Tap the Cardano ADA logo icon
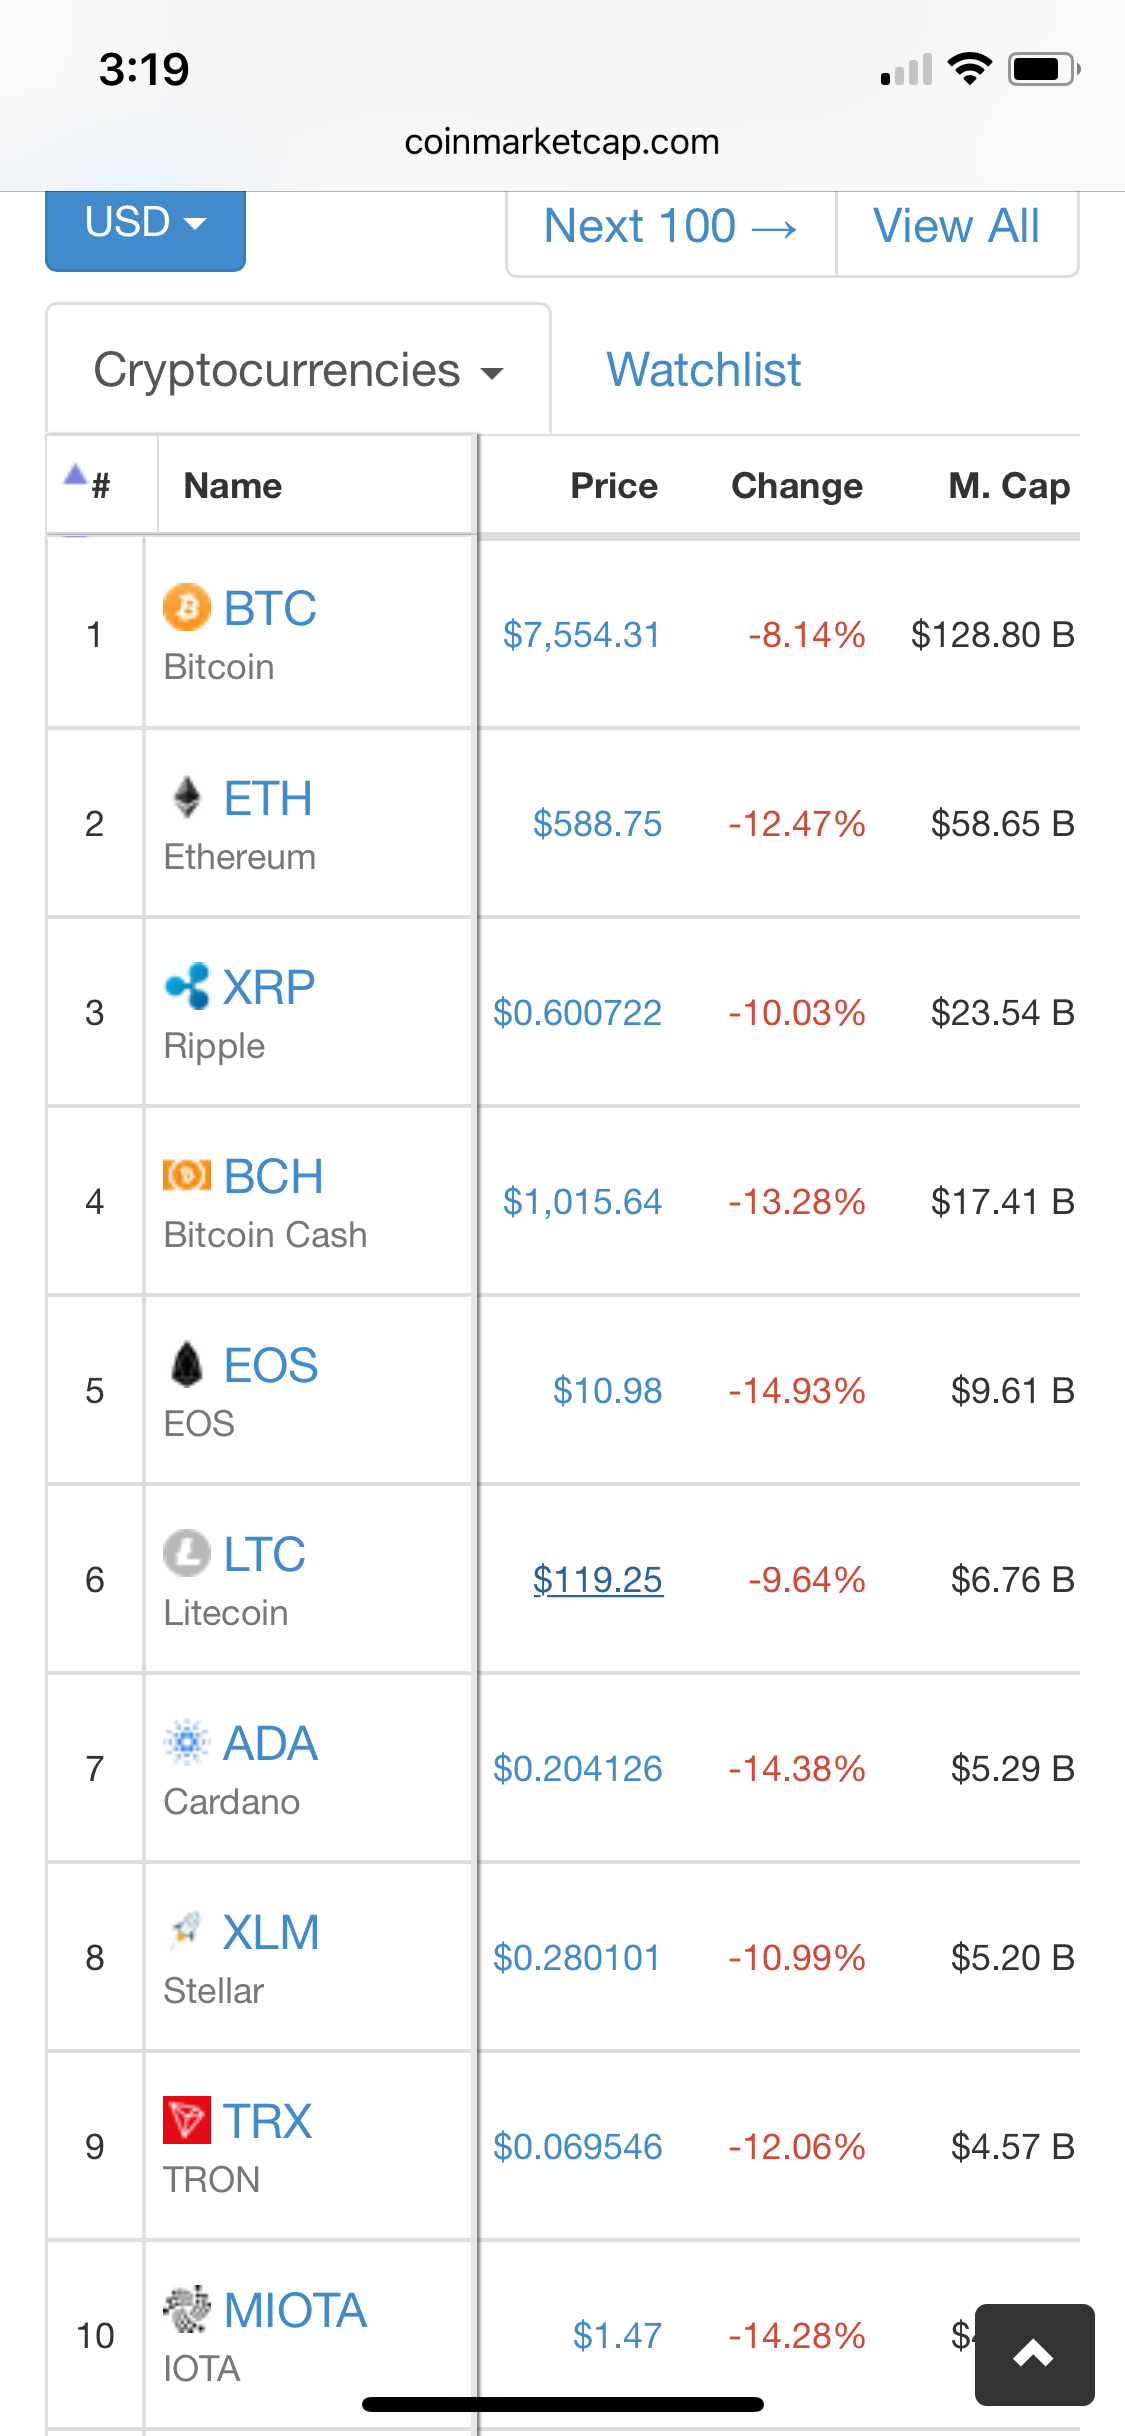Image resolution: width=1125 pixels, height=2436 pixels. click(187, 1742)
